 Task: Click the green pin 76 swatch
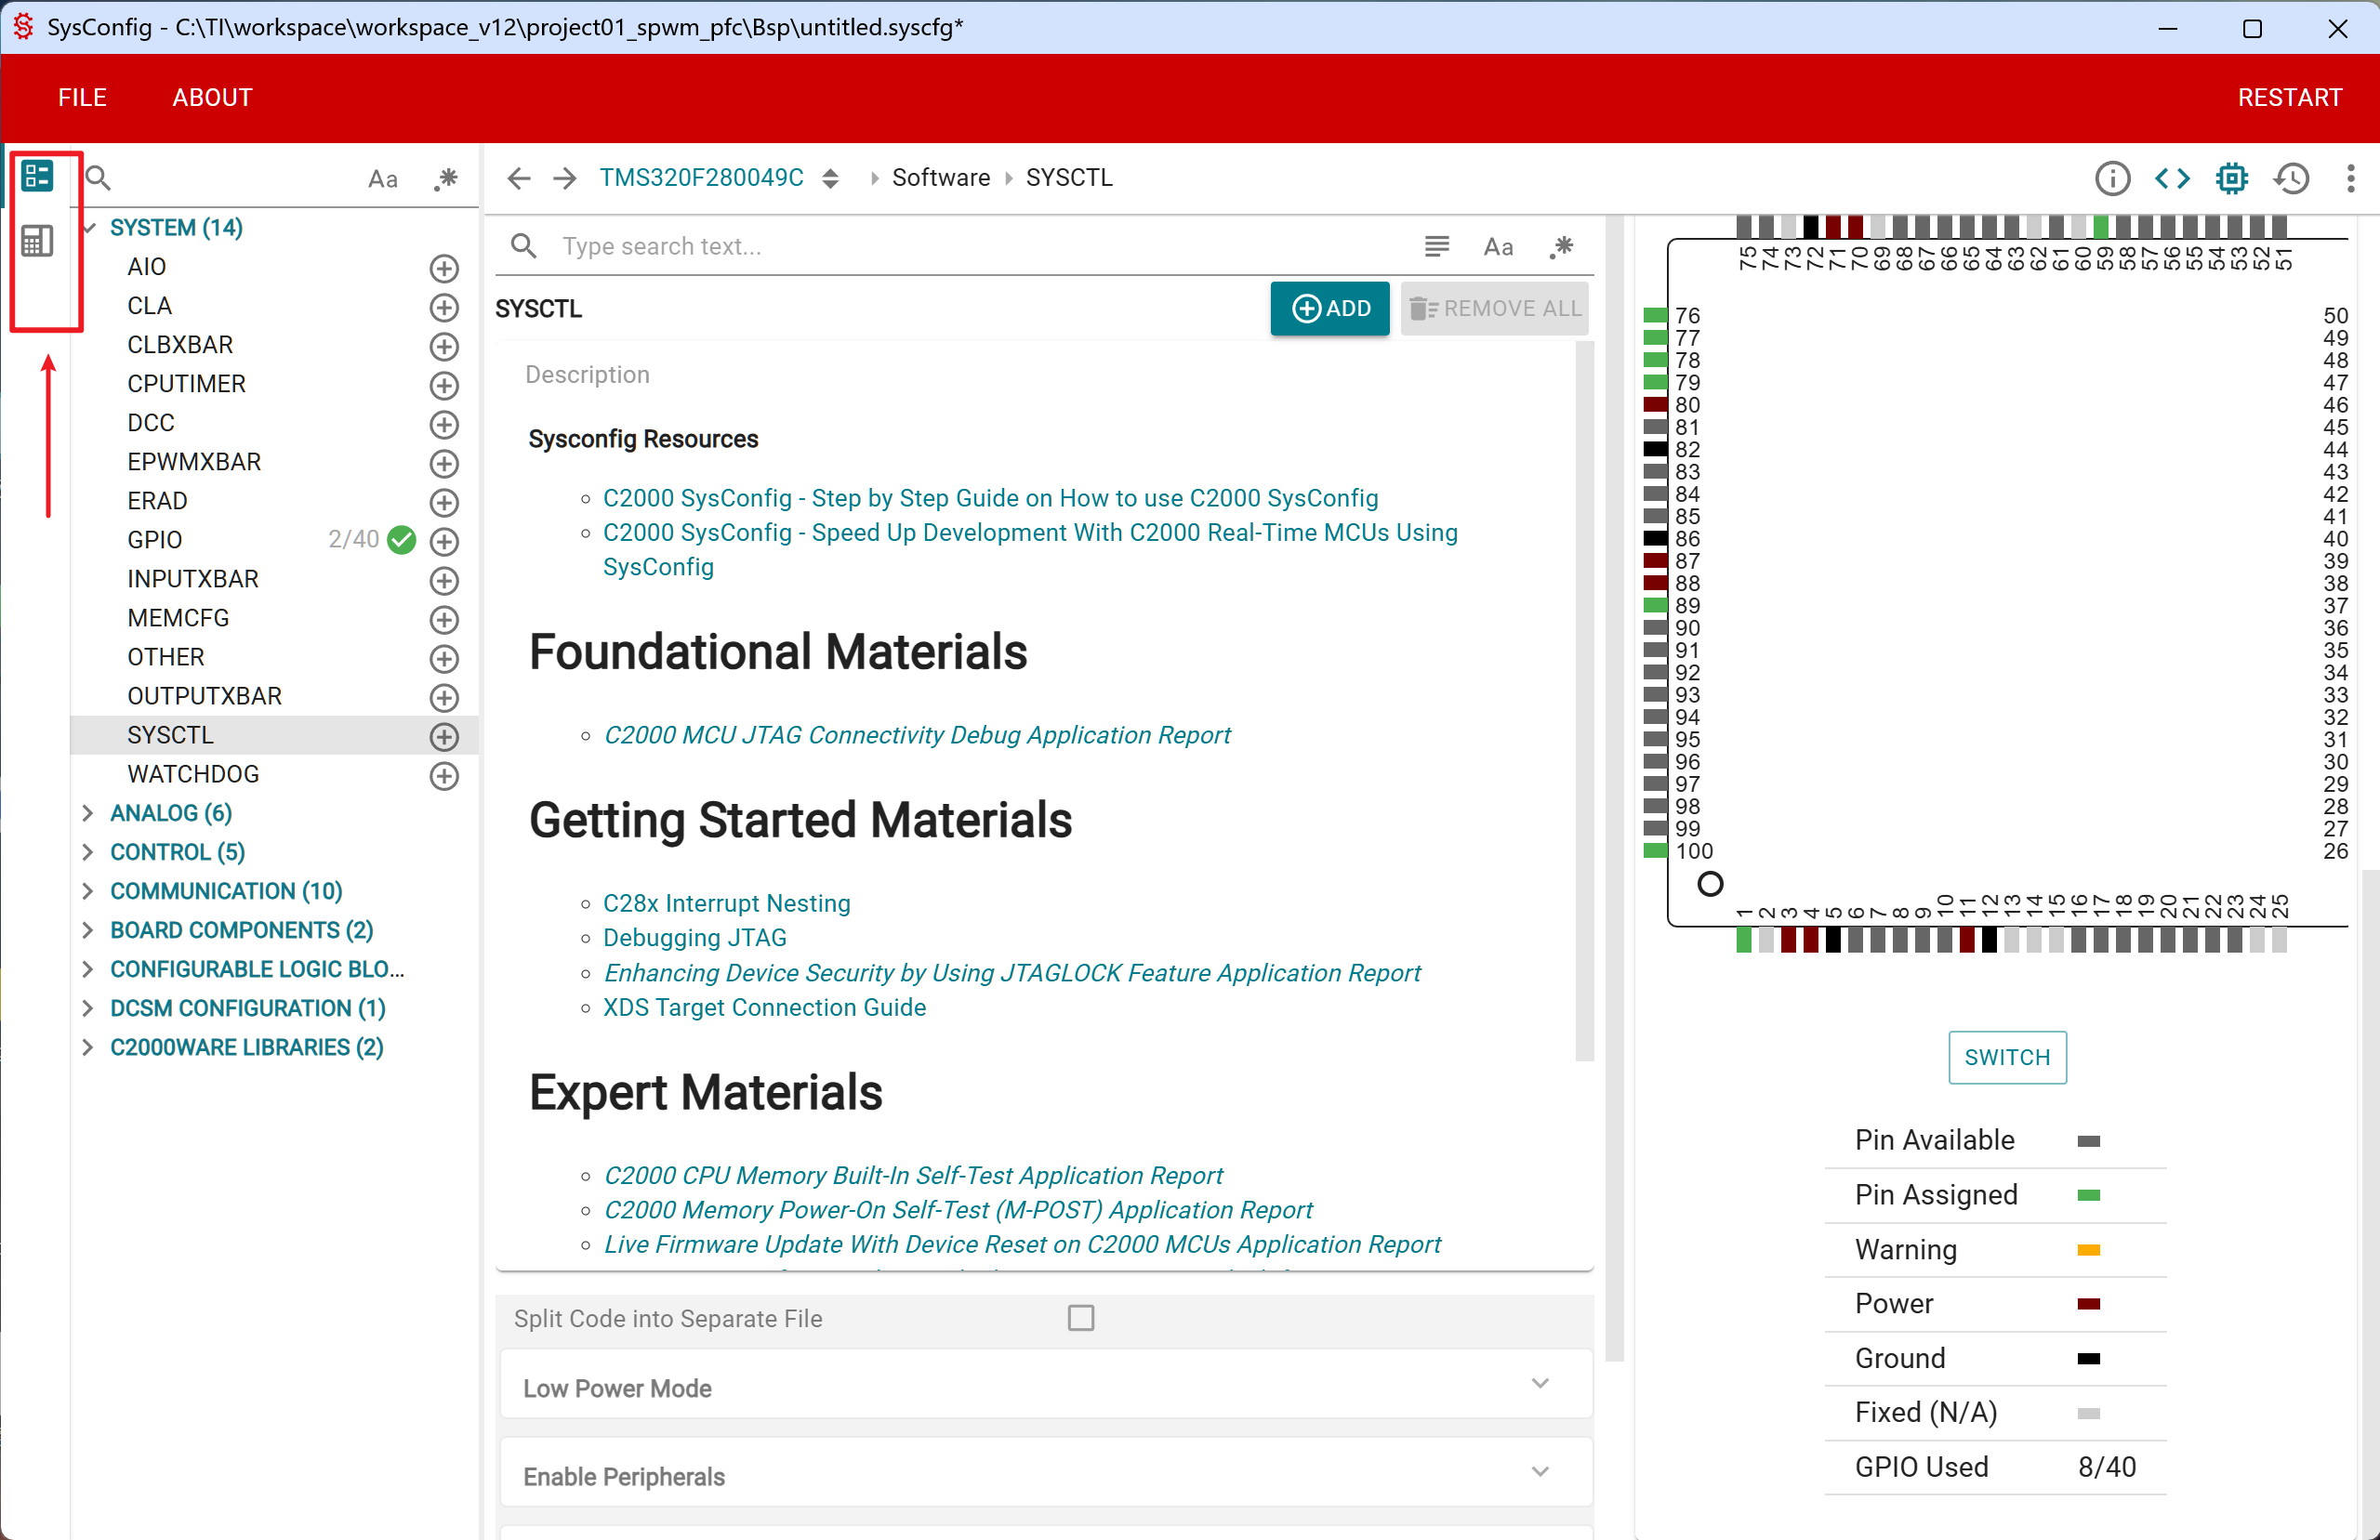click(x=1655, y=315)
